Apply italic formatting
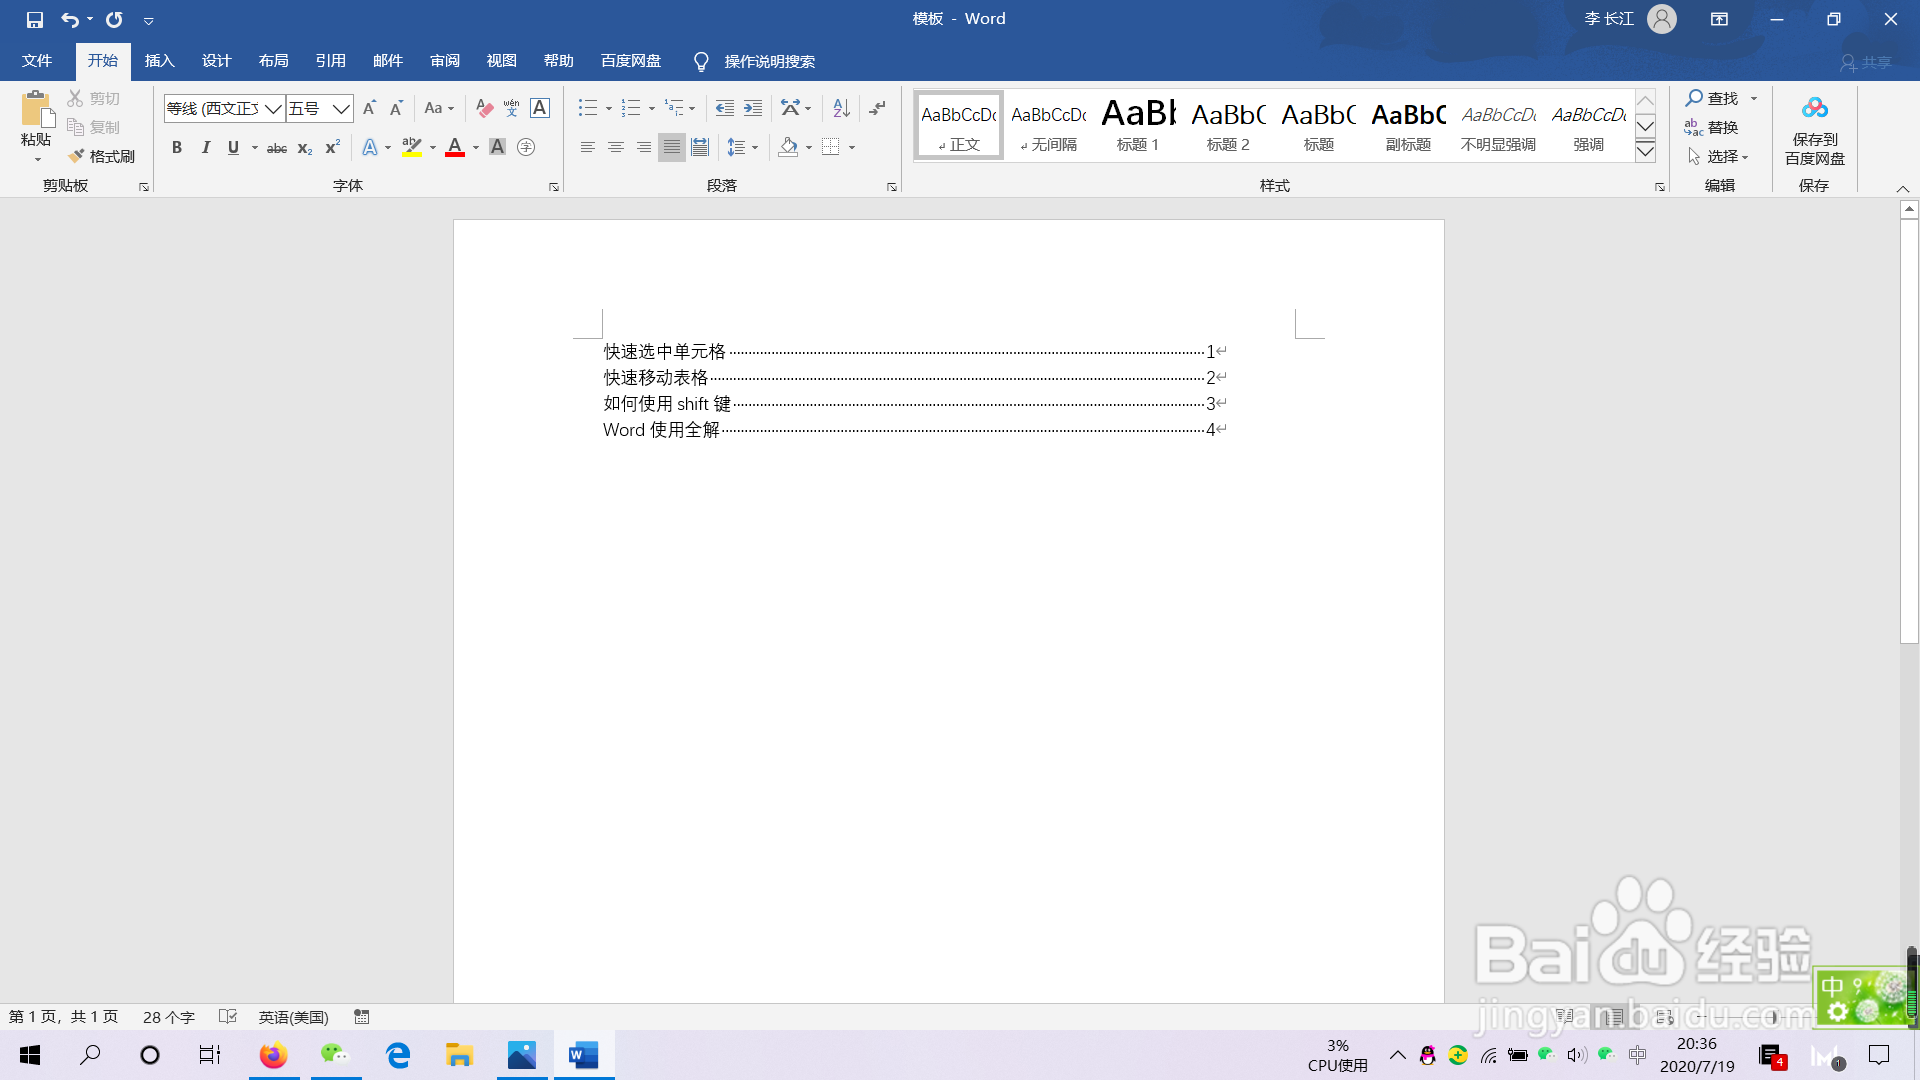 tap(206, 147)
